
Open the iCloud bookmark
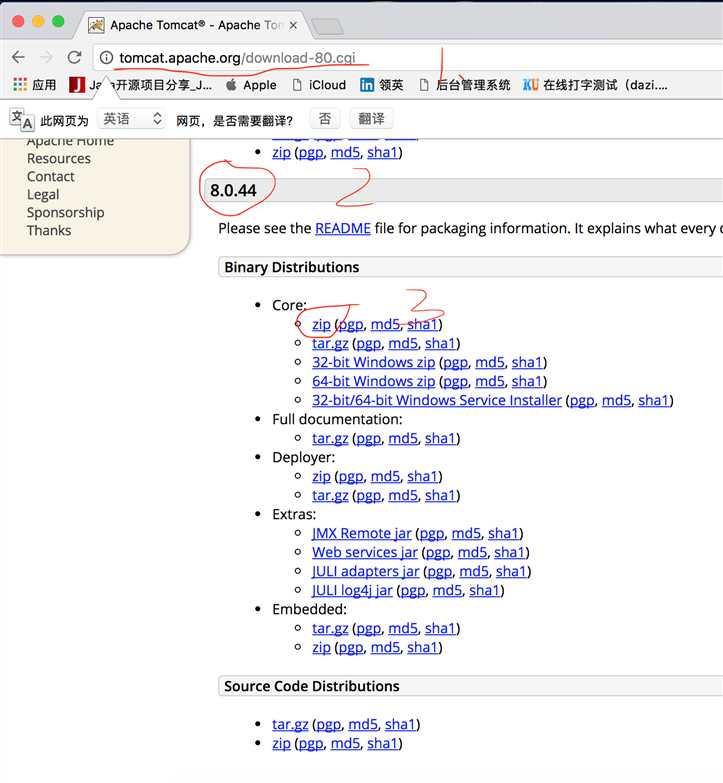pyautogui.click(x=319, y=85)
